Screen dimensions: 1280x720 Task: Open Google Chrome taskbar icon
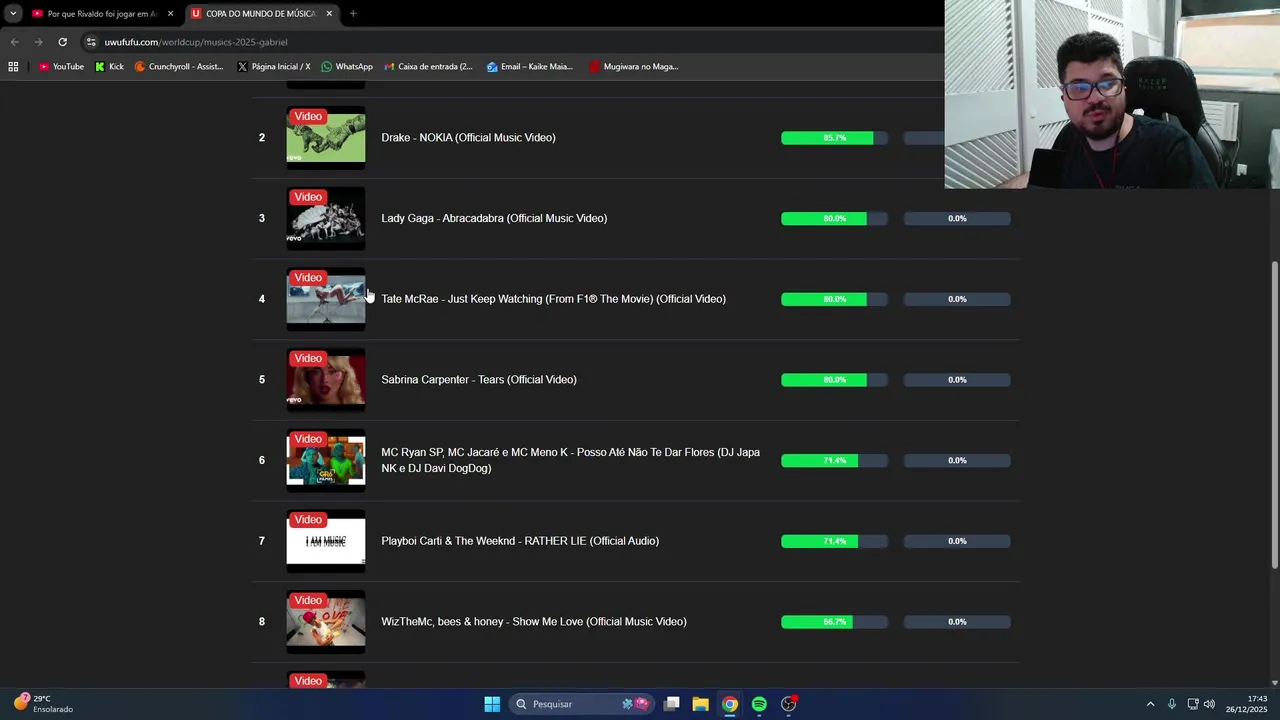(x=730, y=704)
